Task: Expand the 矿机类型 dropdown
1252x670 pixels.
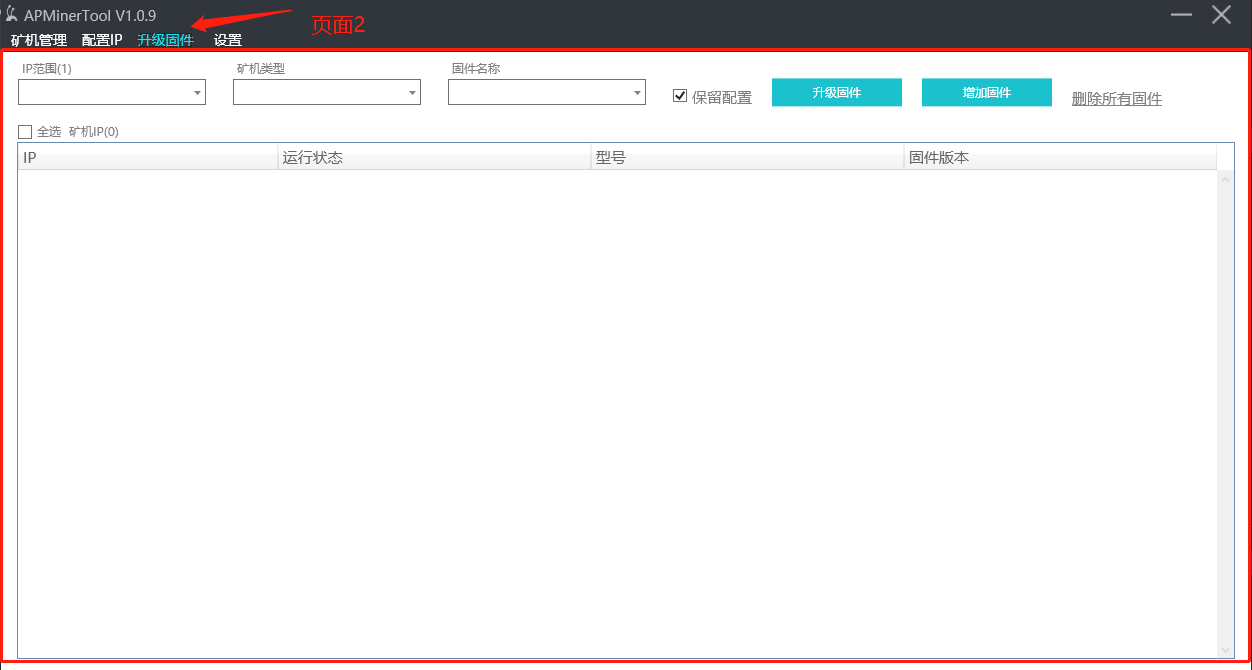Action: click(412, 92)
